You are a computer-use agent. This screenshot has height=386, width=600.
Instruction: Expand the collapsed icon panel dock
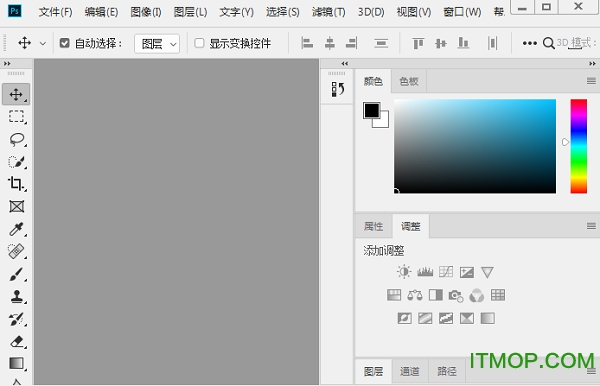(x=344, y=64)
